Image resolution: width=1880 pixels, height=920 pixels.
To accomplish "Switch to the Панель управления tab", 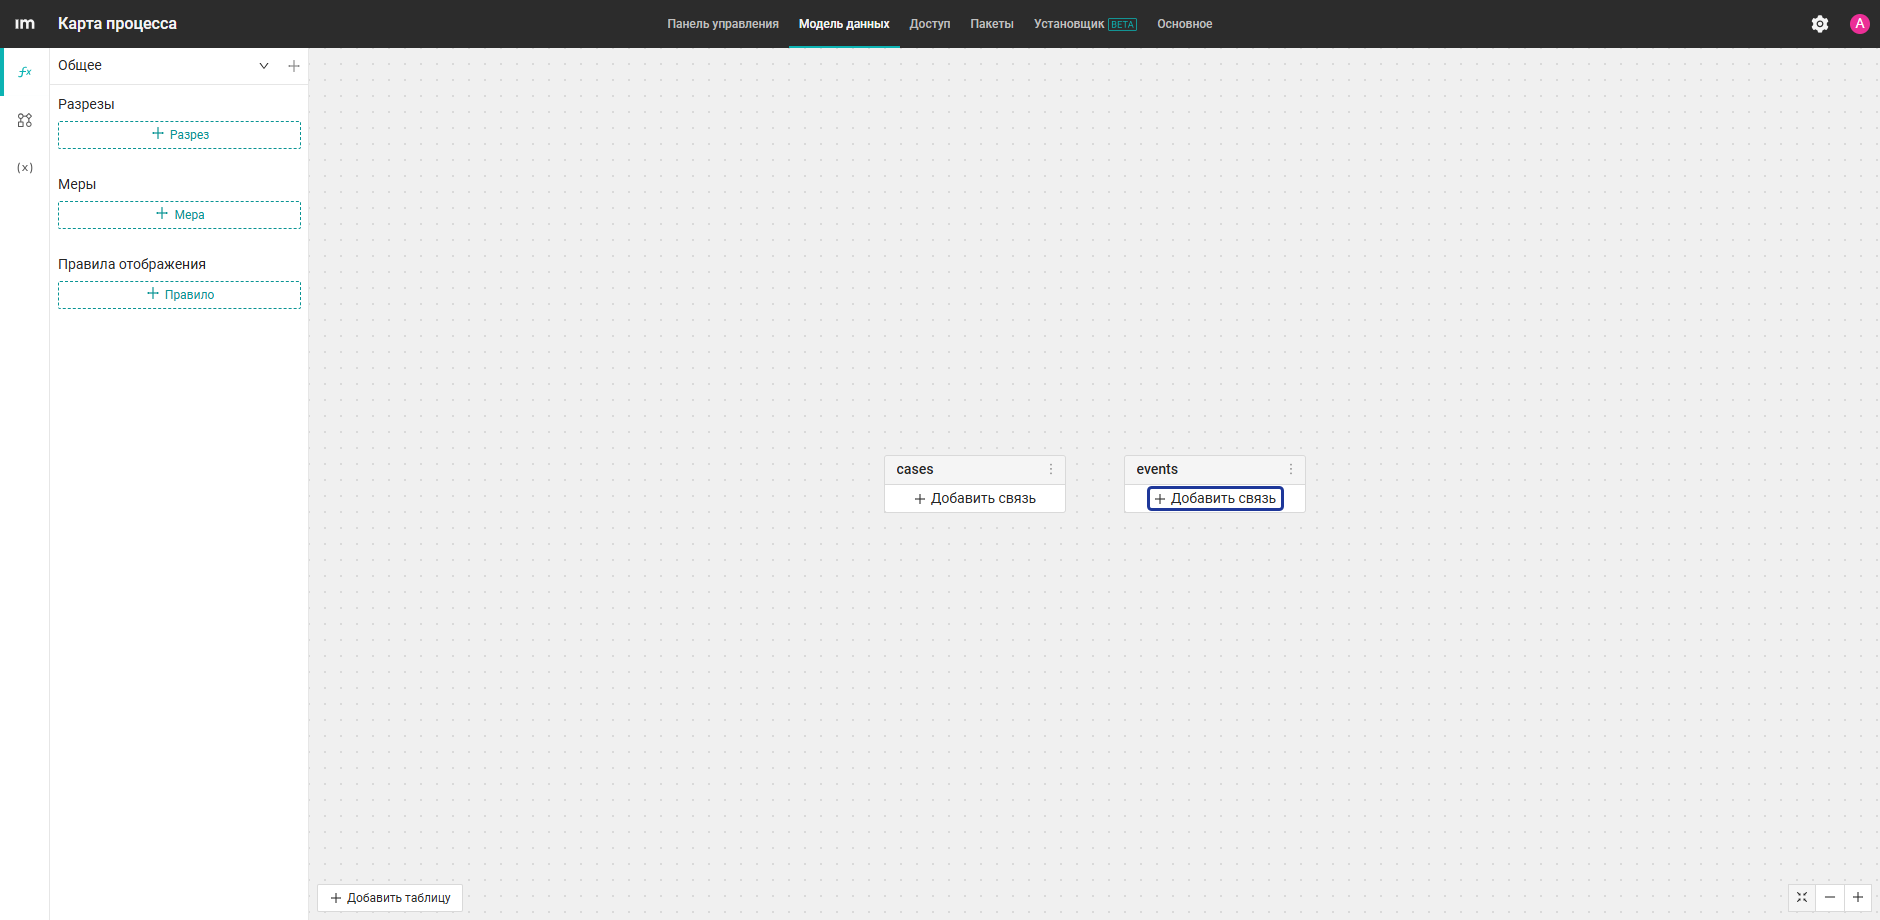I will [x=723, y=24].
